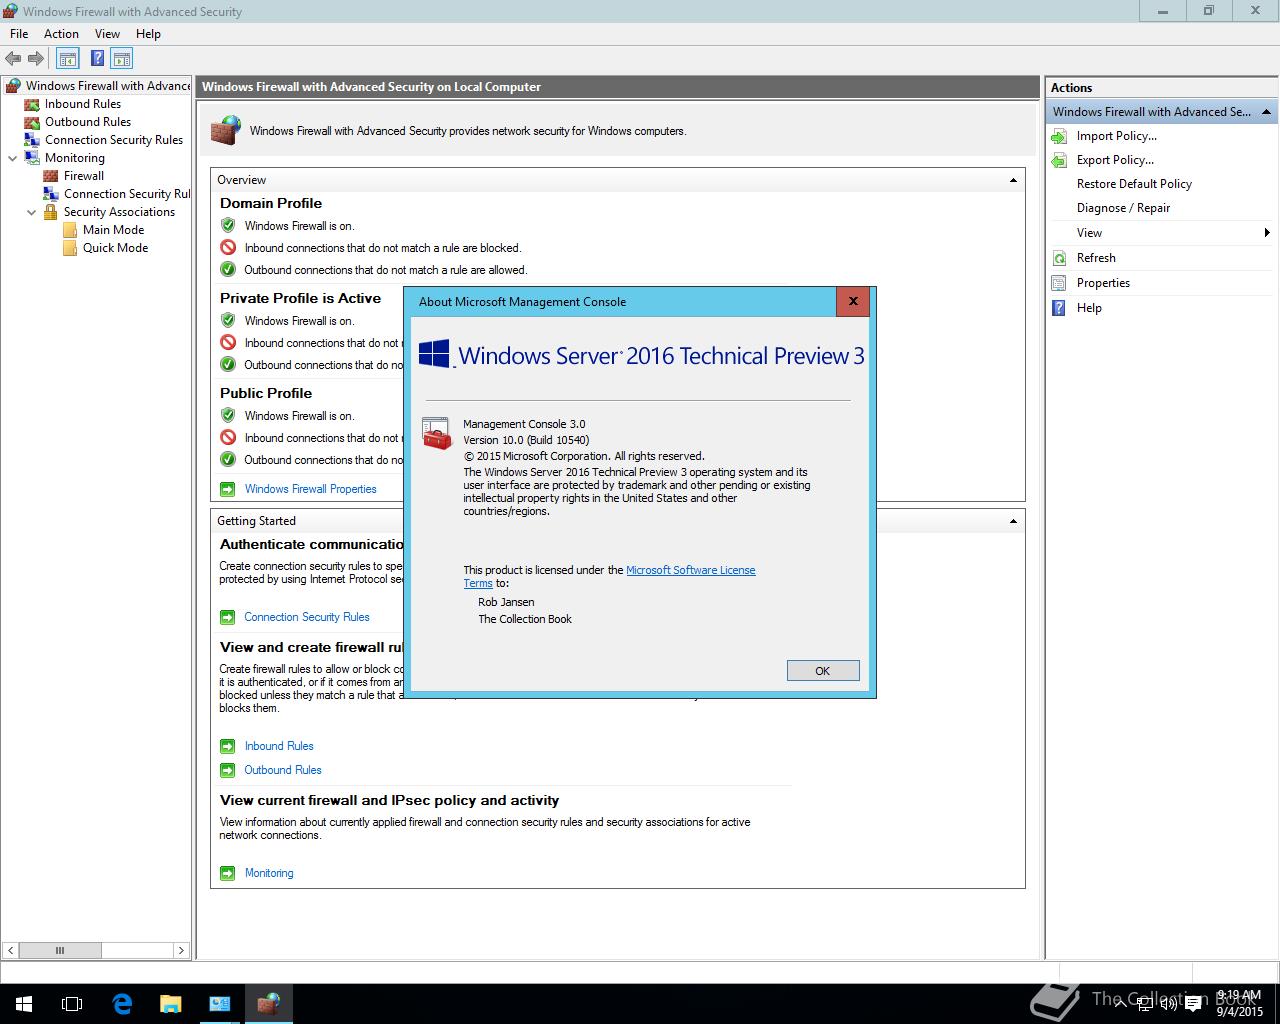Click the firewall globe icon in banner
The height and width of the screenshot is (1024, 1280).
click(x=225, y=130)
